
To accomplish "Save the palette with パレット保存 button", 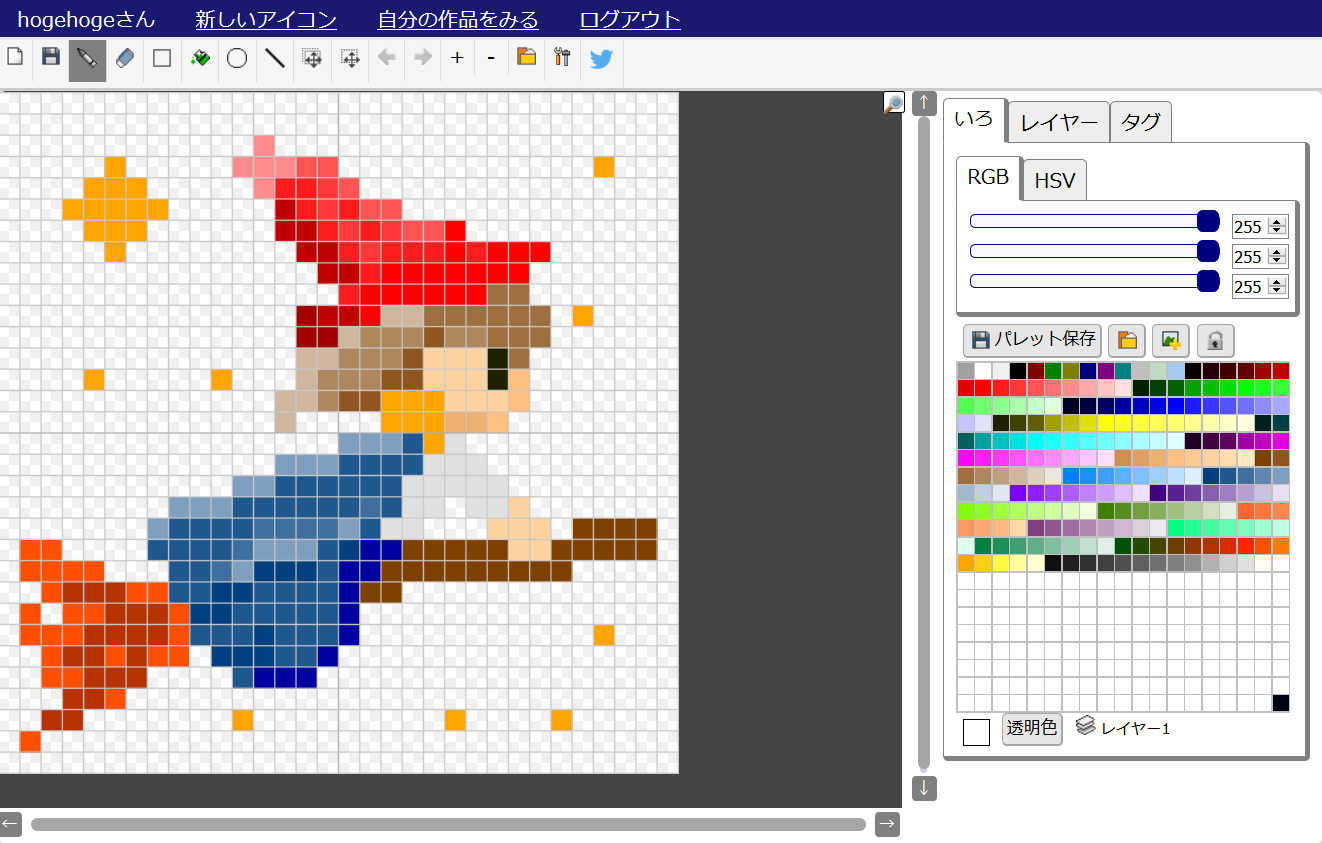I will coord(1031,341).
